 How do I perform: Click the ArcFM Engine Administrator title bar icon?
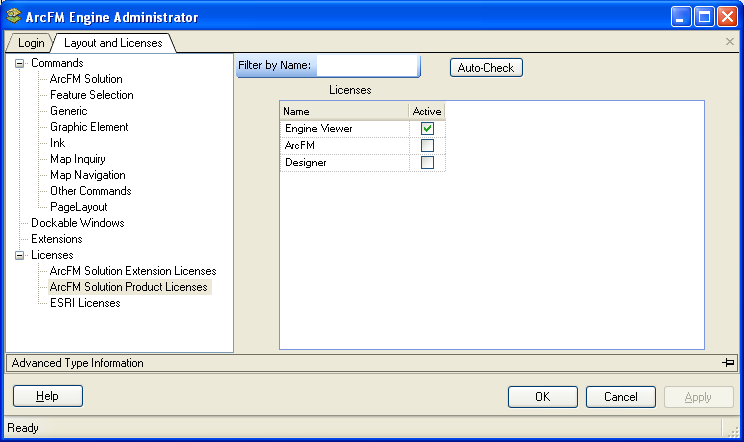[13, 17]
